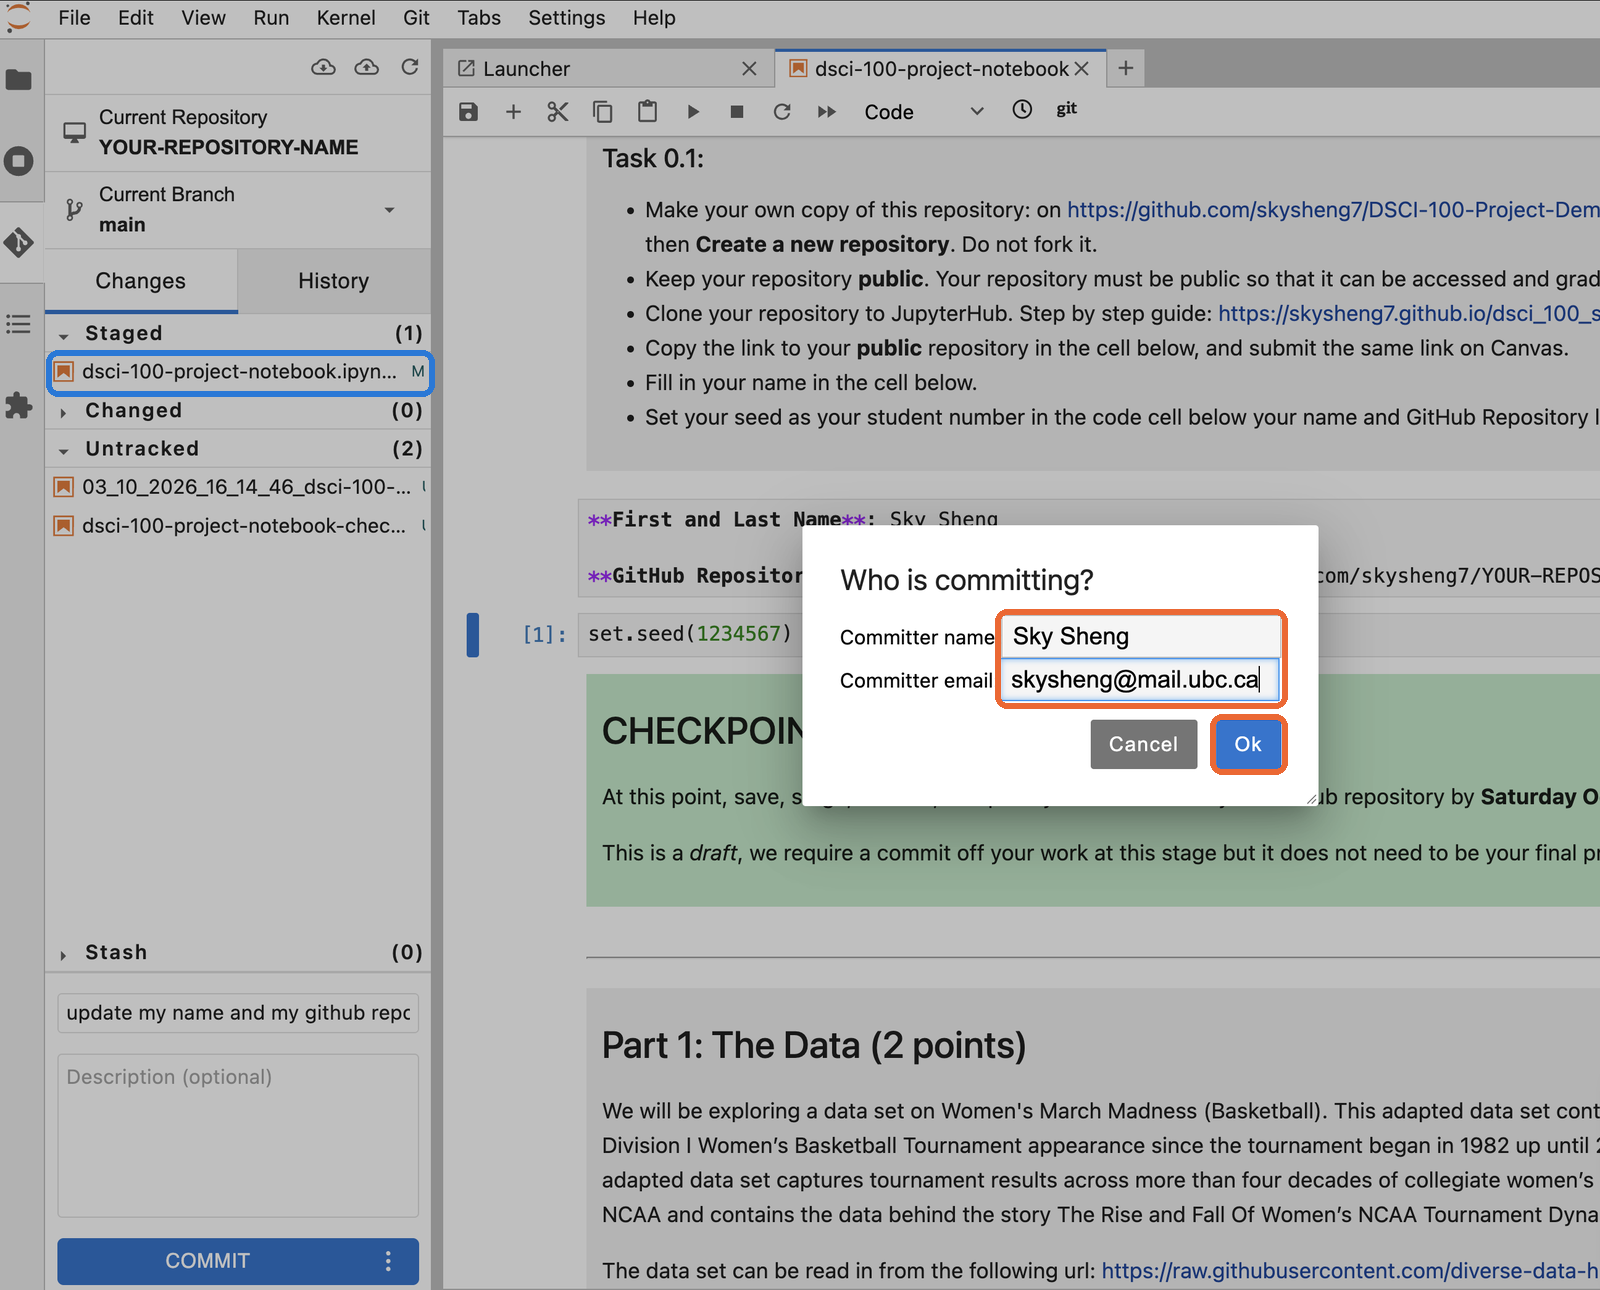Expand the Stash section

(x=64, y=954)
